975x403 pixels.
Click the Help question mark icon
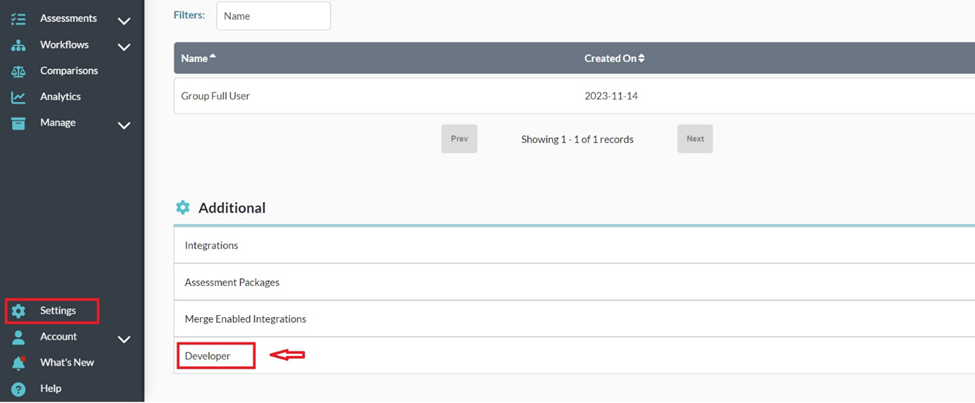point(18,388)
